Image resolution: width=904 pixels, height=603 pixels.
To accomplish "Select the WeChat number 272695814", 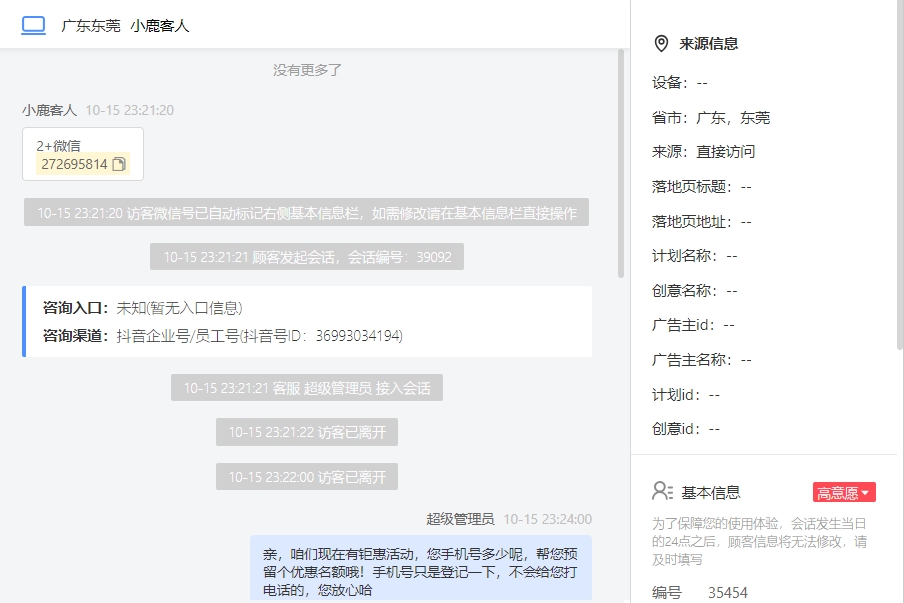I will (74, 164).
